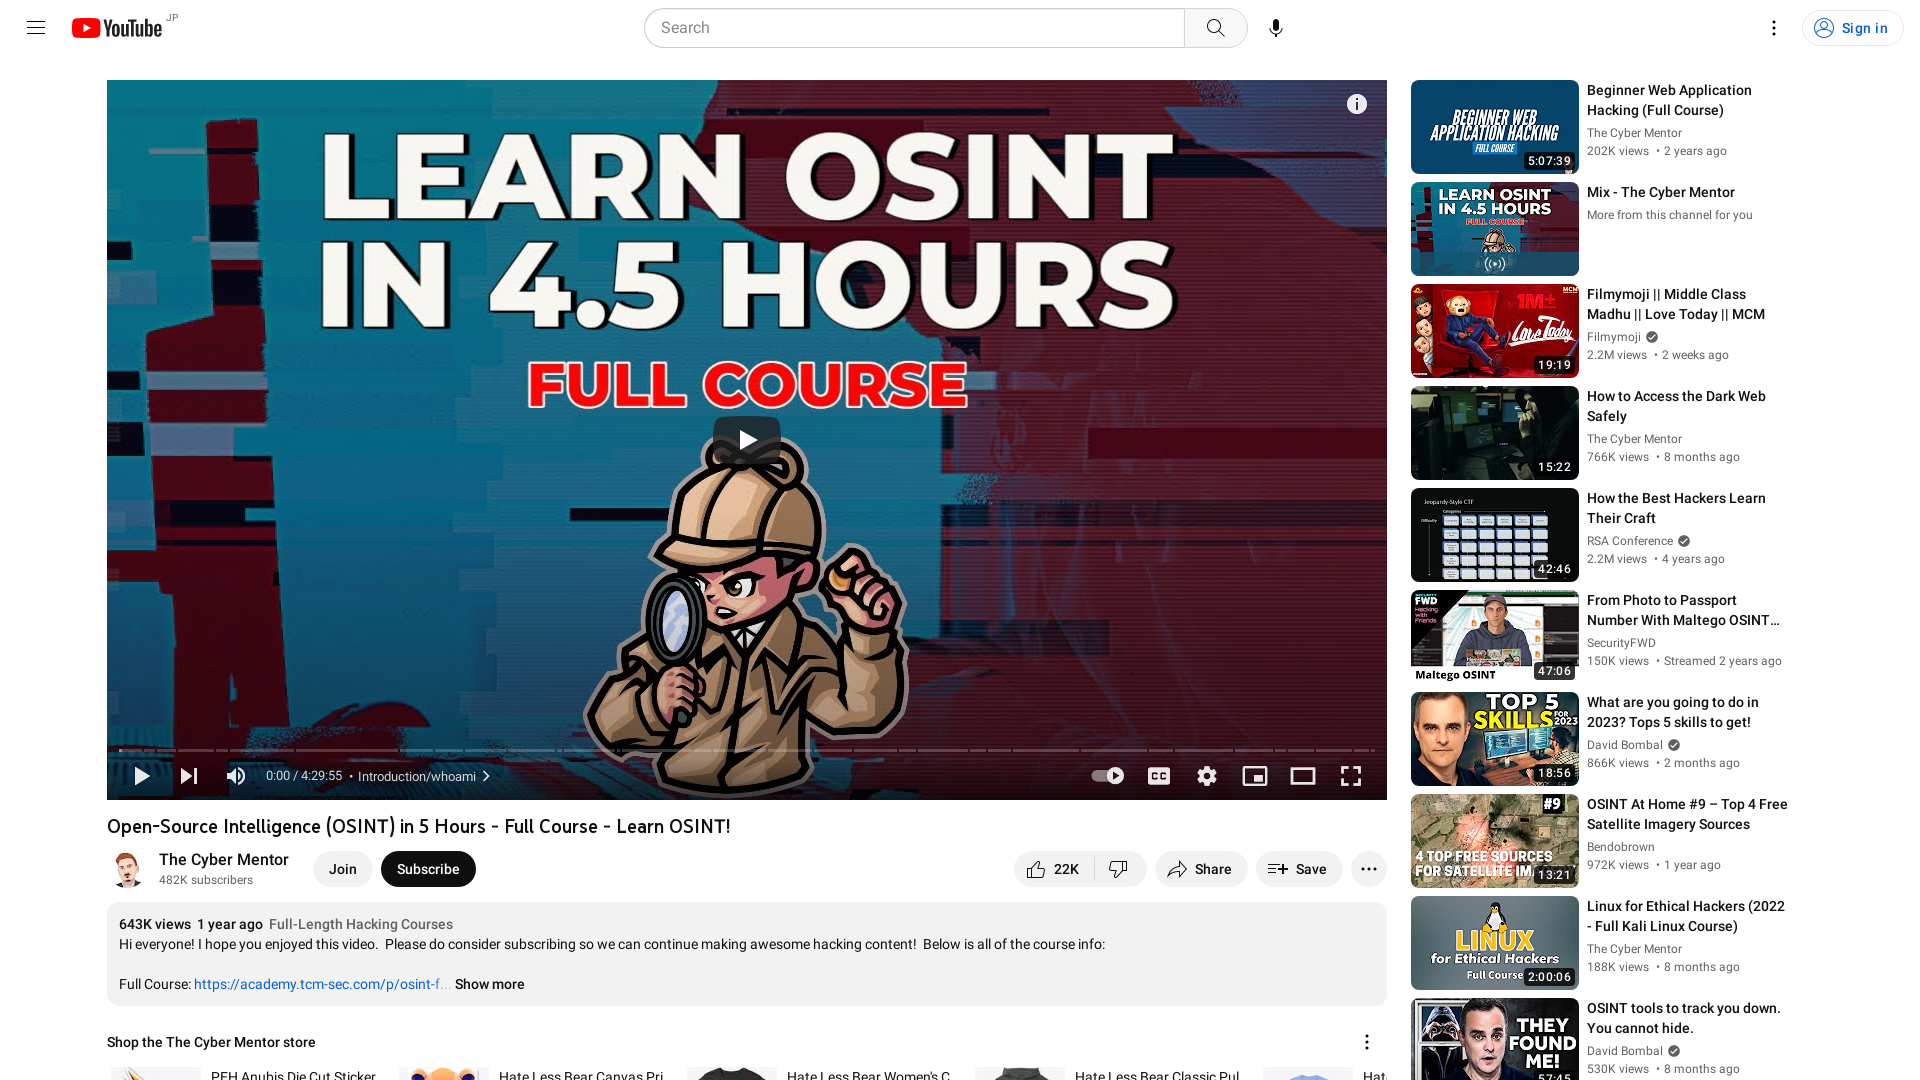
Task: Go to YouTube home via logo
Action: 117,28
